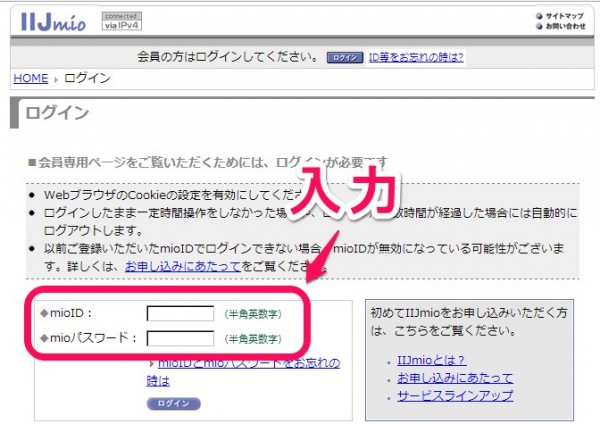Viewport: 600px width, 424px height.
Task: Go to HOME in the breadcrumb
Action: [31, 78]
